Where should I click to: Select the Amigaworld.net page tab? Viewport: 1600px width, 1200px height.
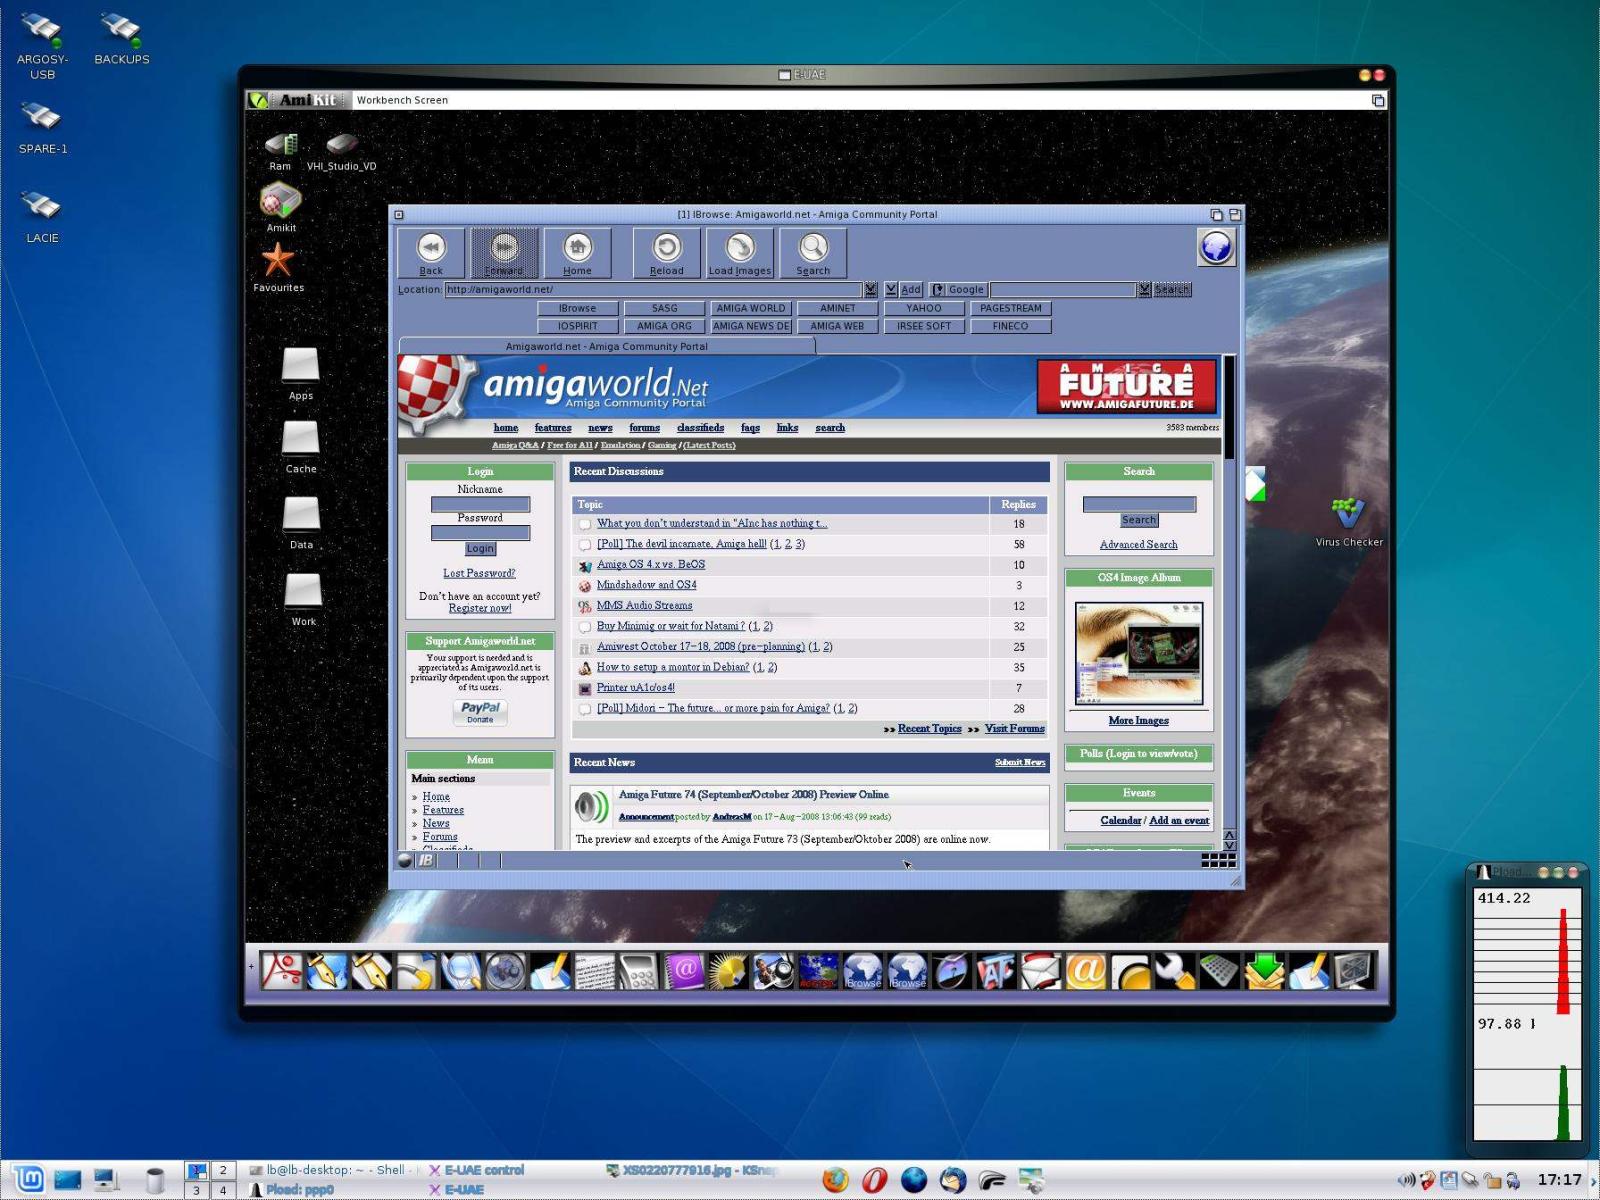[606, 346]
